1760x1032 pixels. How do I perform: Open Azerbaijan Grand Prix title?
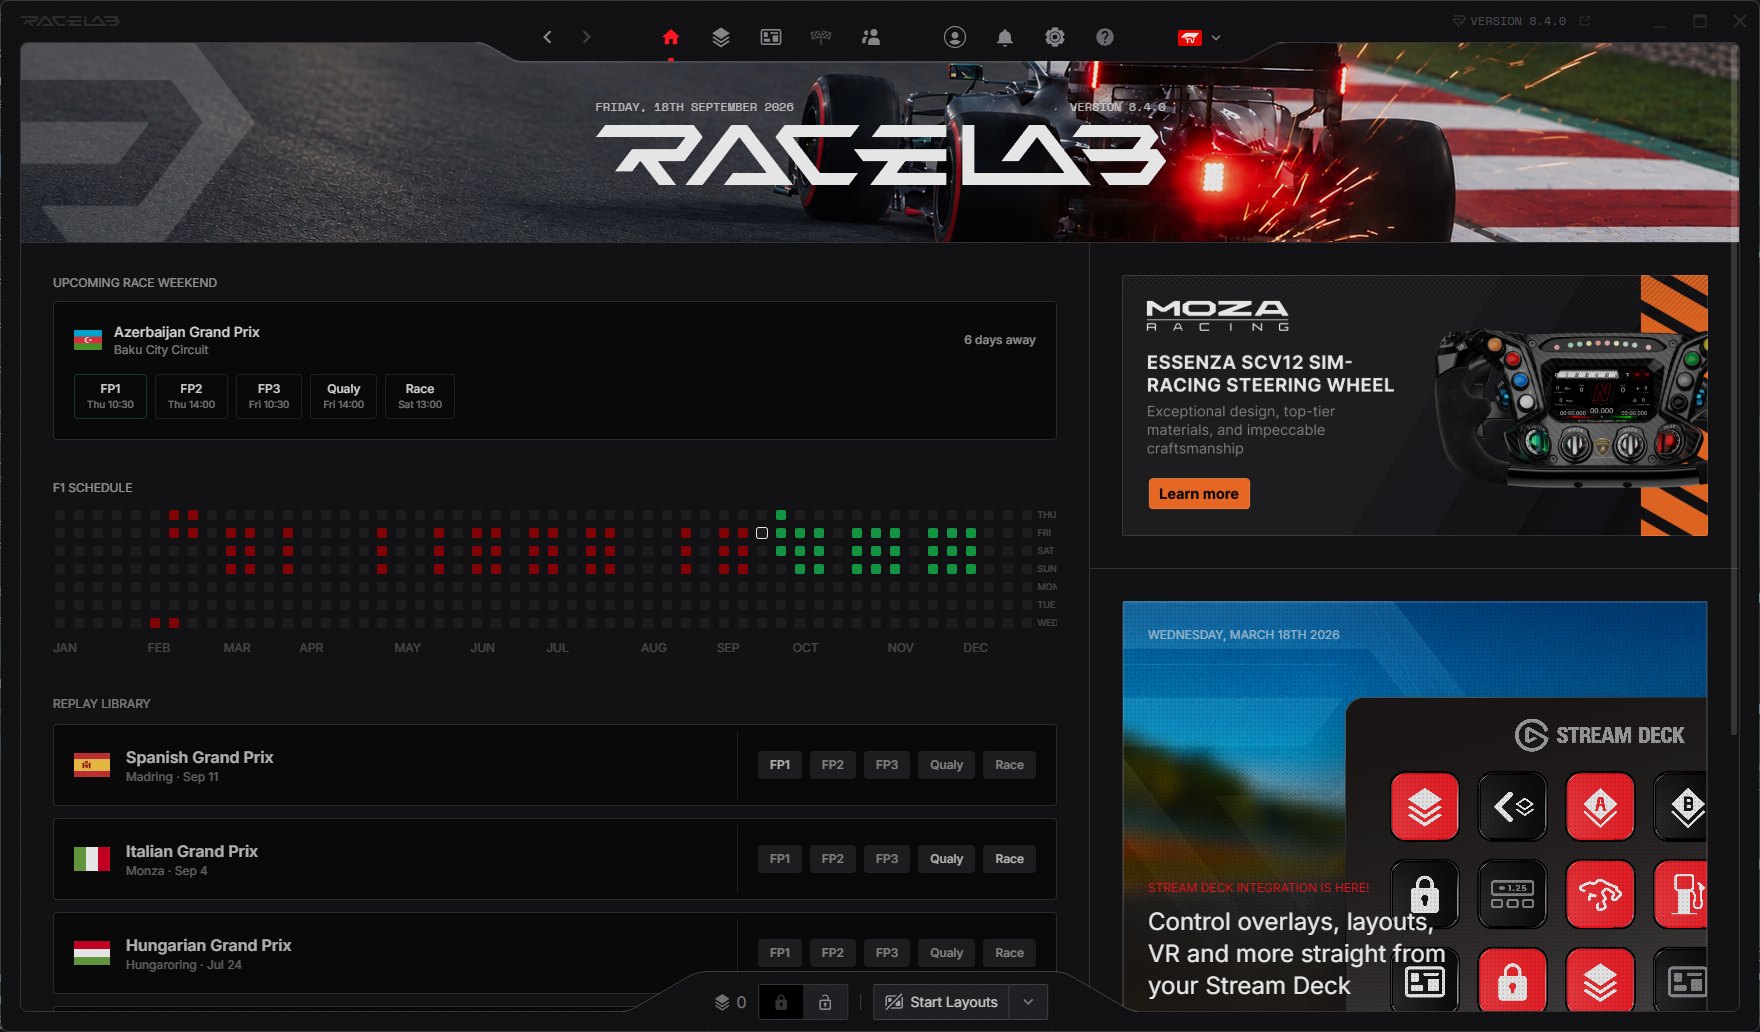pyautogui.click(x=187, y=332)
